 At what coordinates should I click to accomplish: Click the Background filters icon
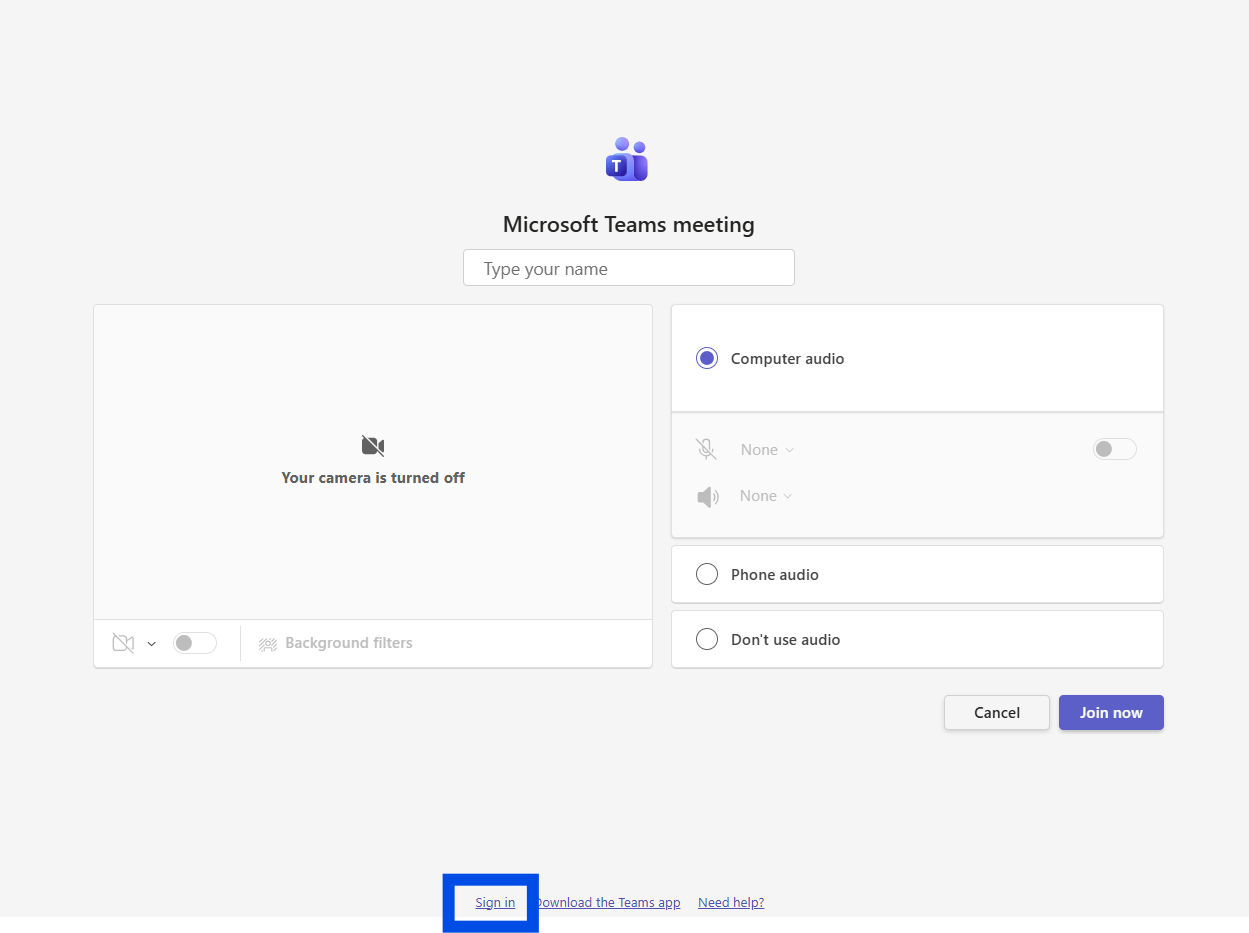click(x=268, y=644)
